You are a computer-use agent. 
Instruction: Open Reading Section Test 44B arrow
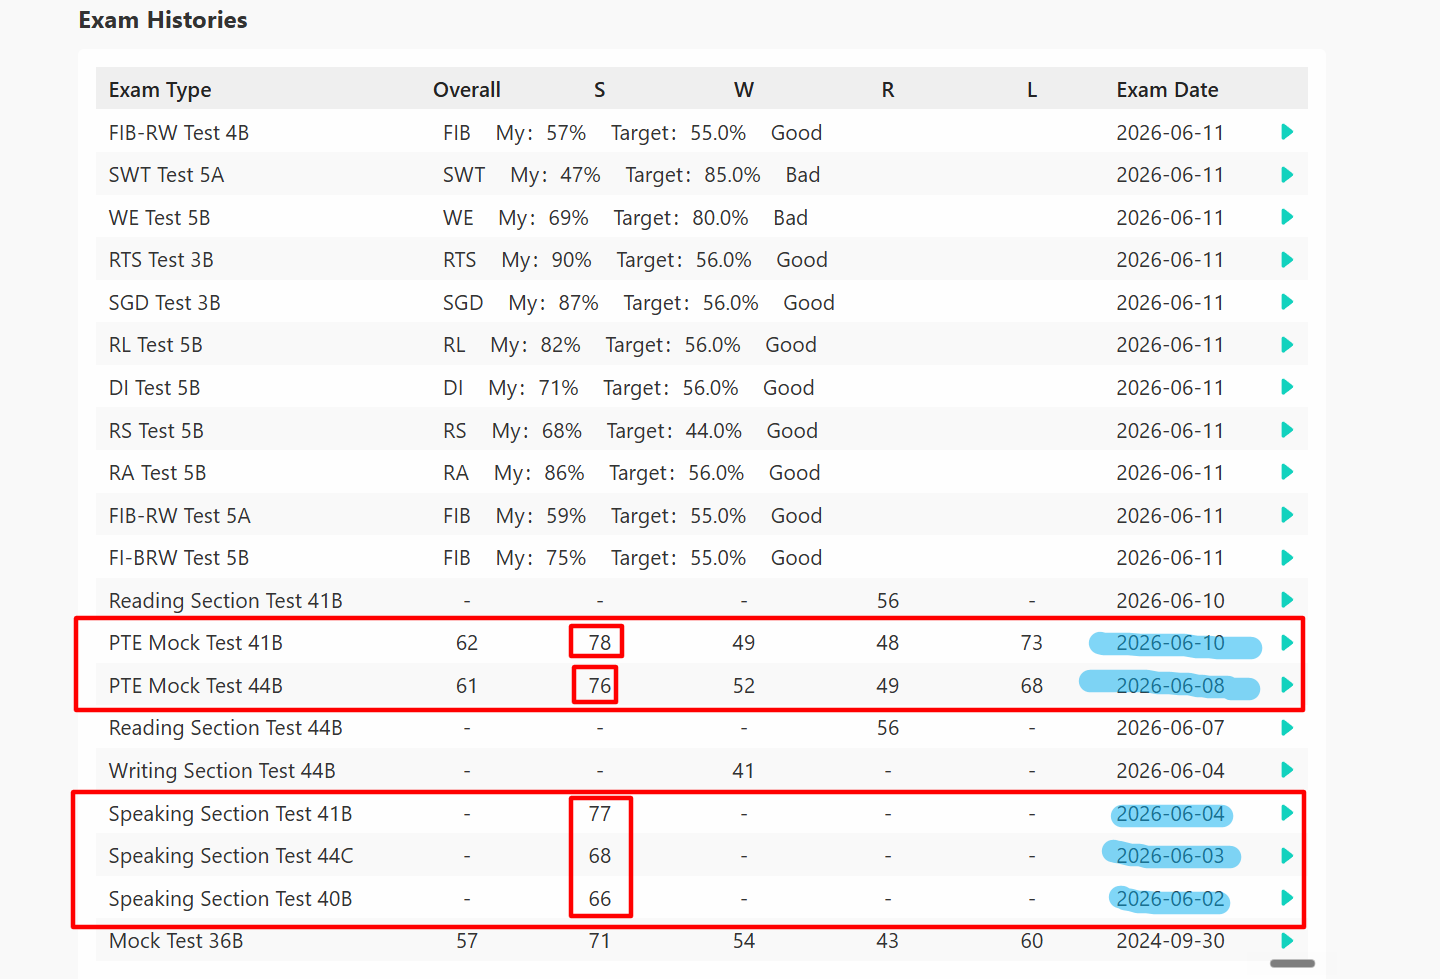pyautogui.click(x=1287, y=728)
